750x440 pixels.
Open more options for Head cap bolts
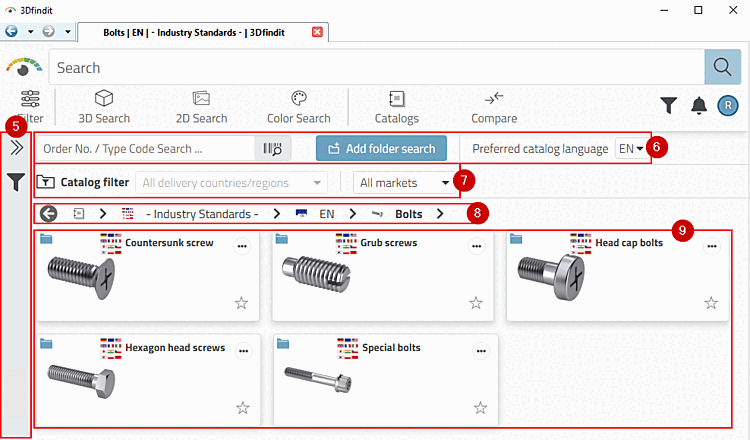click(712, 246)
